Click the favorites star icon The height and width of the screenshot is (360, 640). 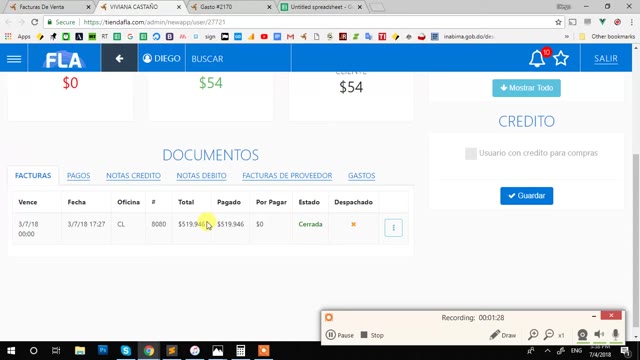(561, 59)
